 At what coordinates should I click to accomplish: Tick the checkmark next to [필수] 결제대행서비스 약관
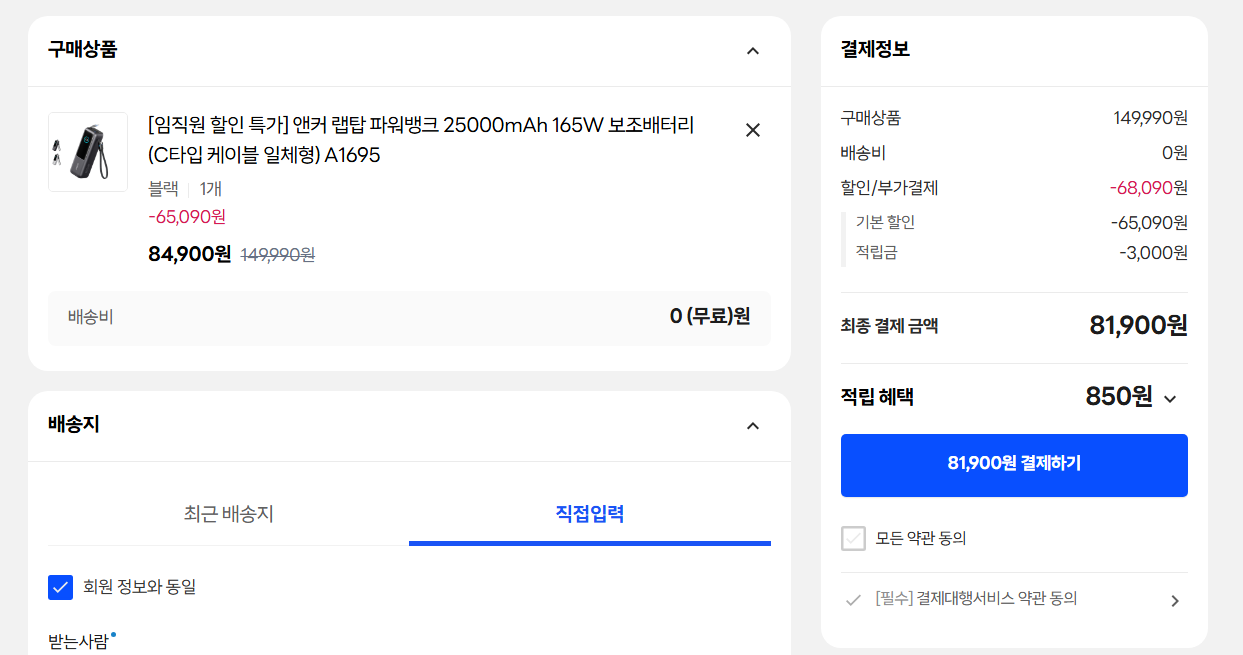click(853, 600)
